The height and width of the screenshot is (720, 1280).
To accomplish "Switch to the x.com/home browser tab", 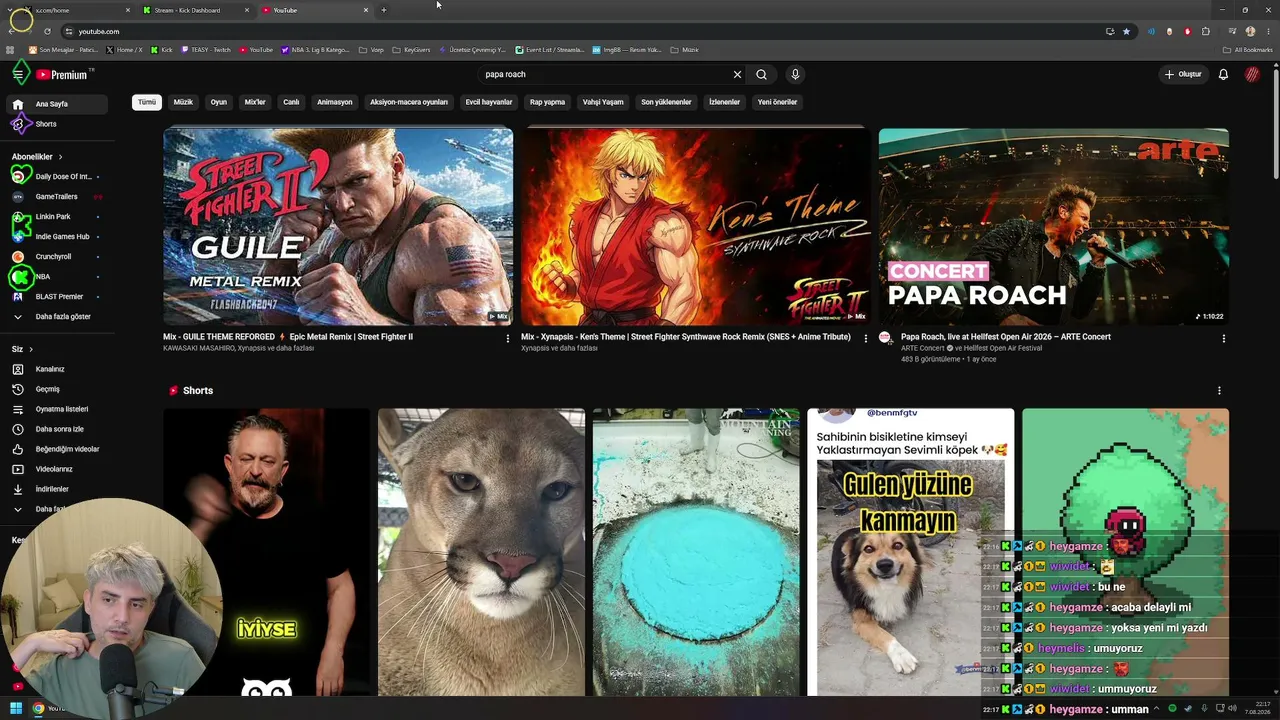I will [77, 10].
